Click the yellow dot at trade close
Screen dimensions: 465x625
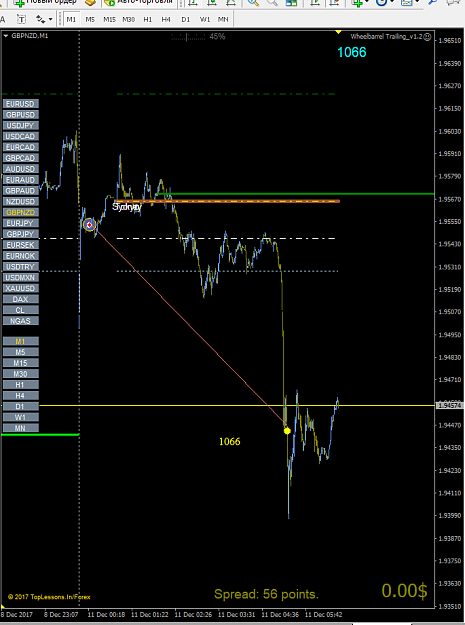287,431
